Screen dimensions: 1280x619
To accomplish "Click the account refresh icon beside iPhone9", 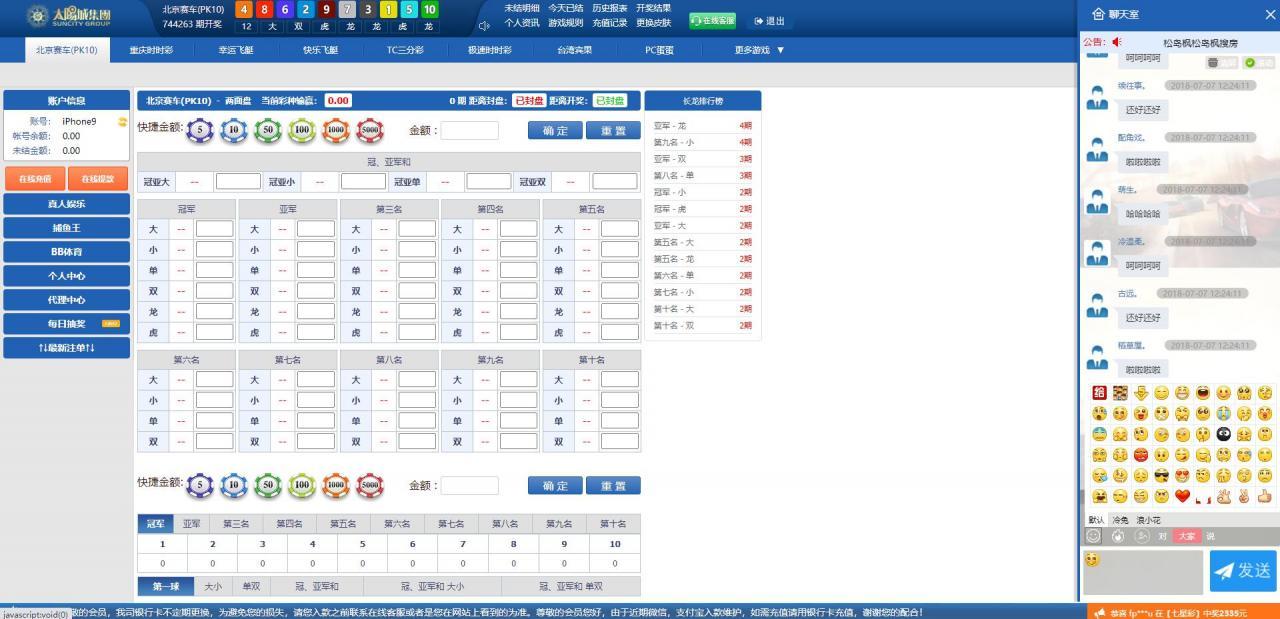I will pos(122,122).
